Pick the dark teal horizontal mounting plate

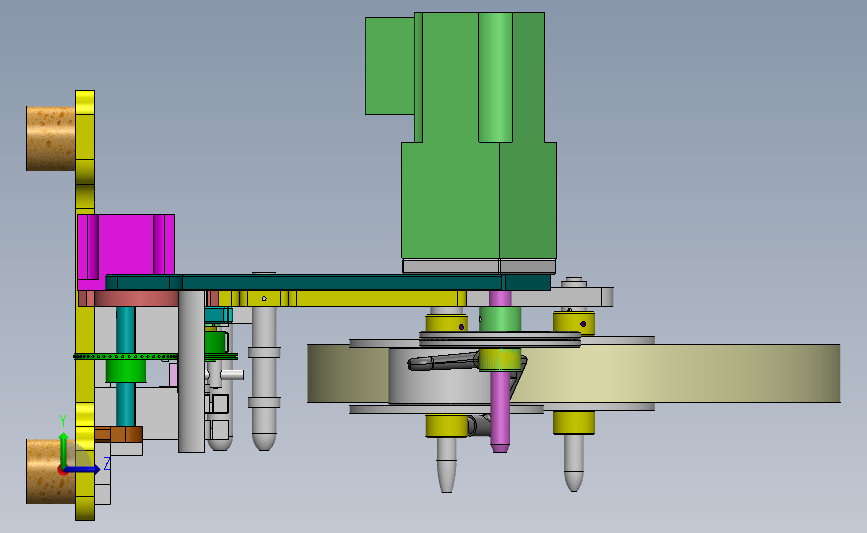[x=327, y=283]
